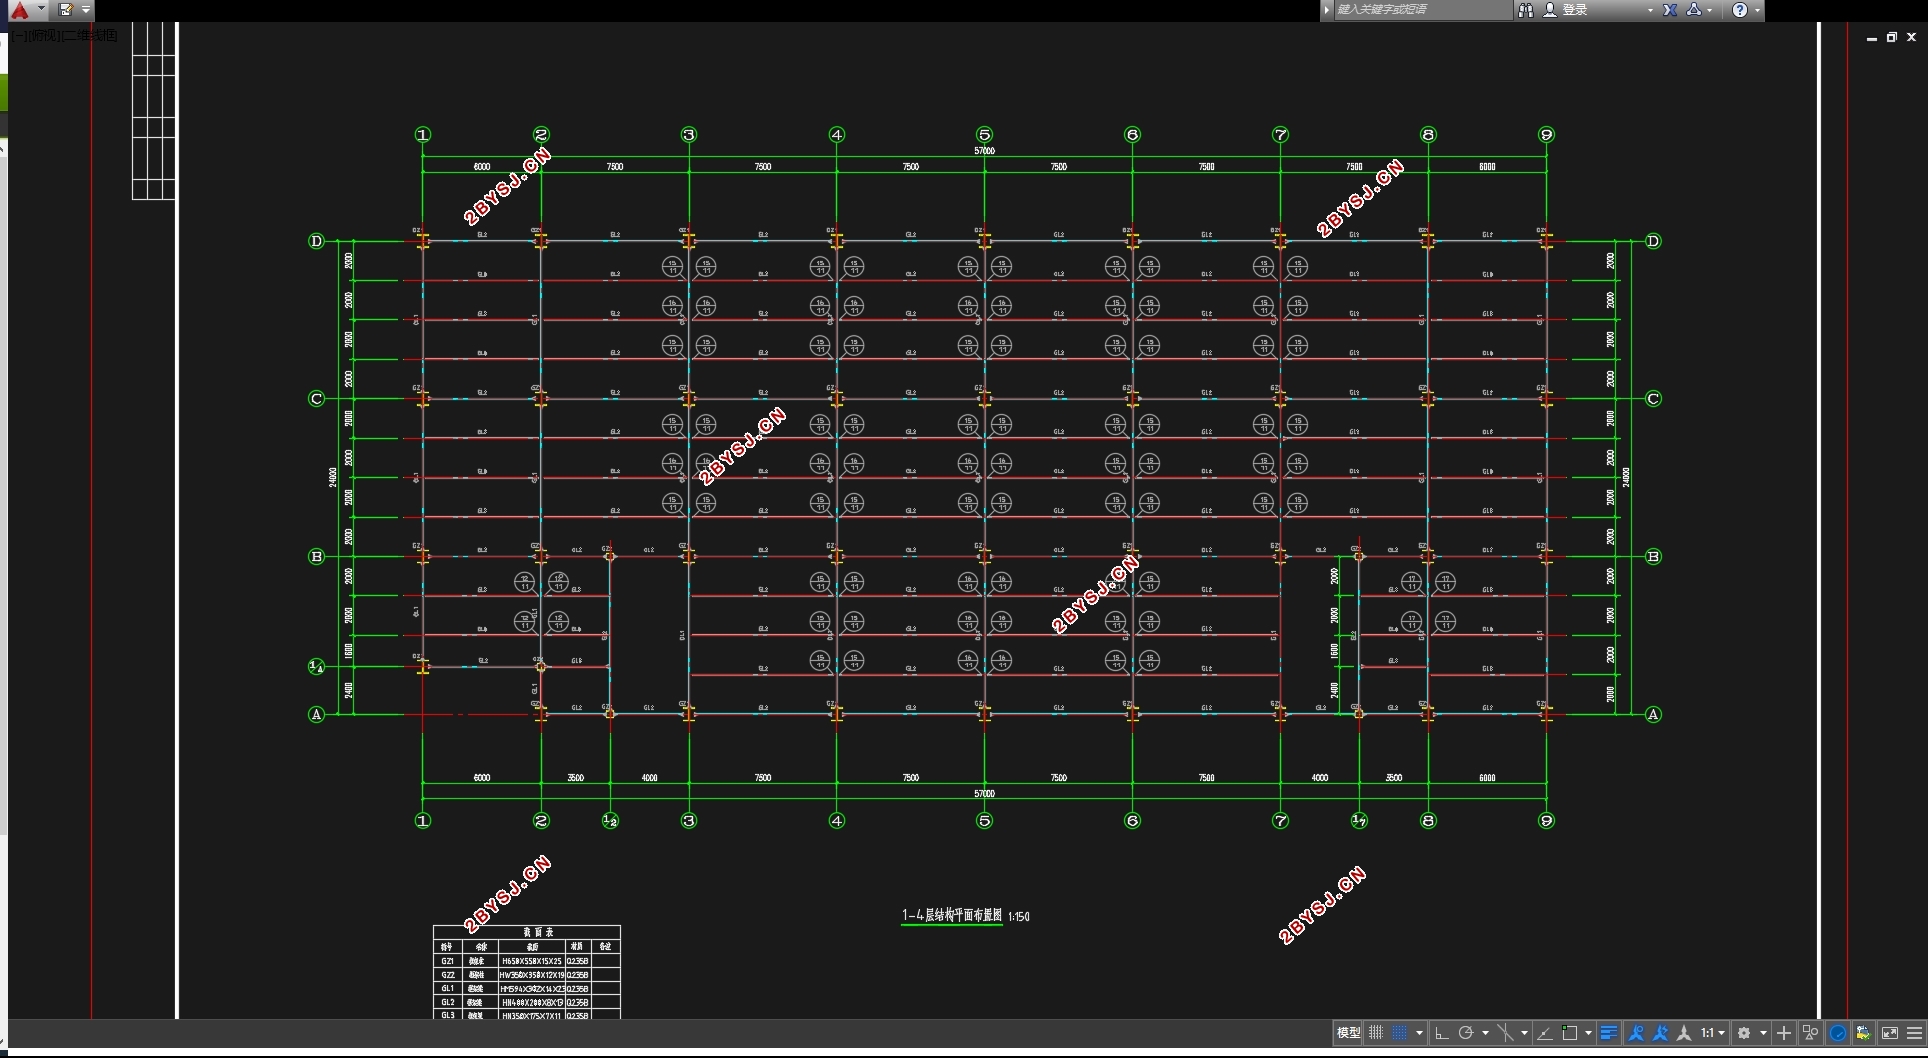
Task: Click grid axis bubble 1 at top
Action: (423, 134)
